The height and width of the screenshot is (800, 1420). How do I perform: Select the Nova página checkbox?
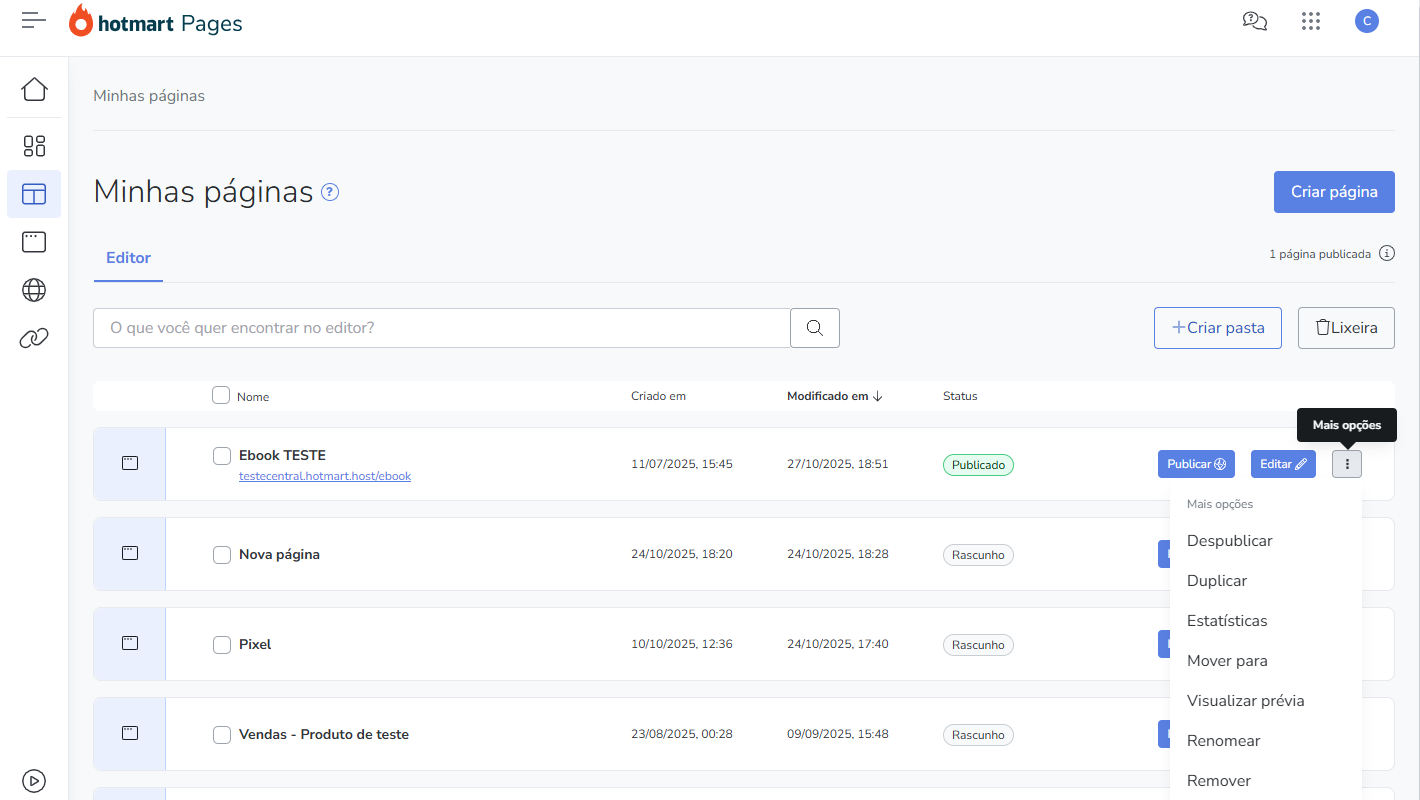[x=222, y=555]
